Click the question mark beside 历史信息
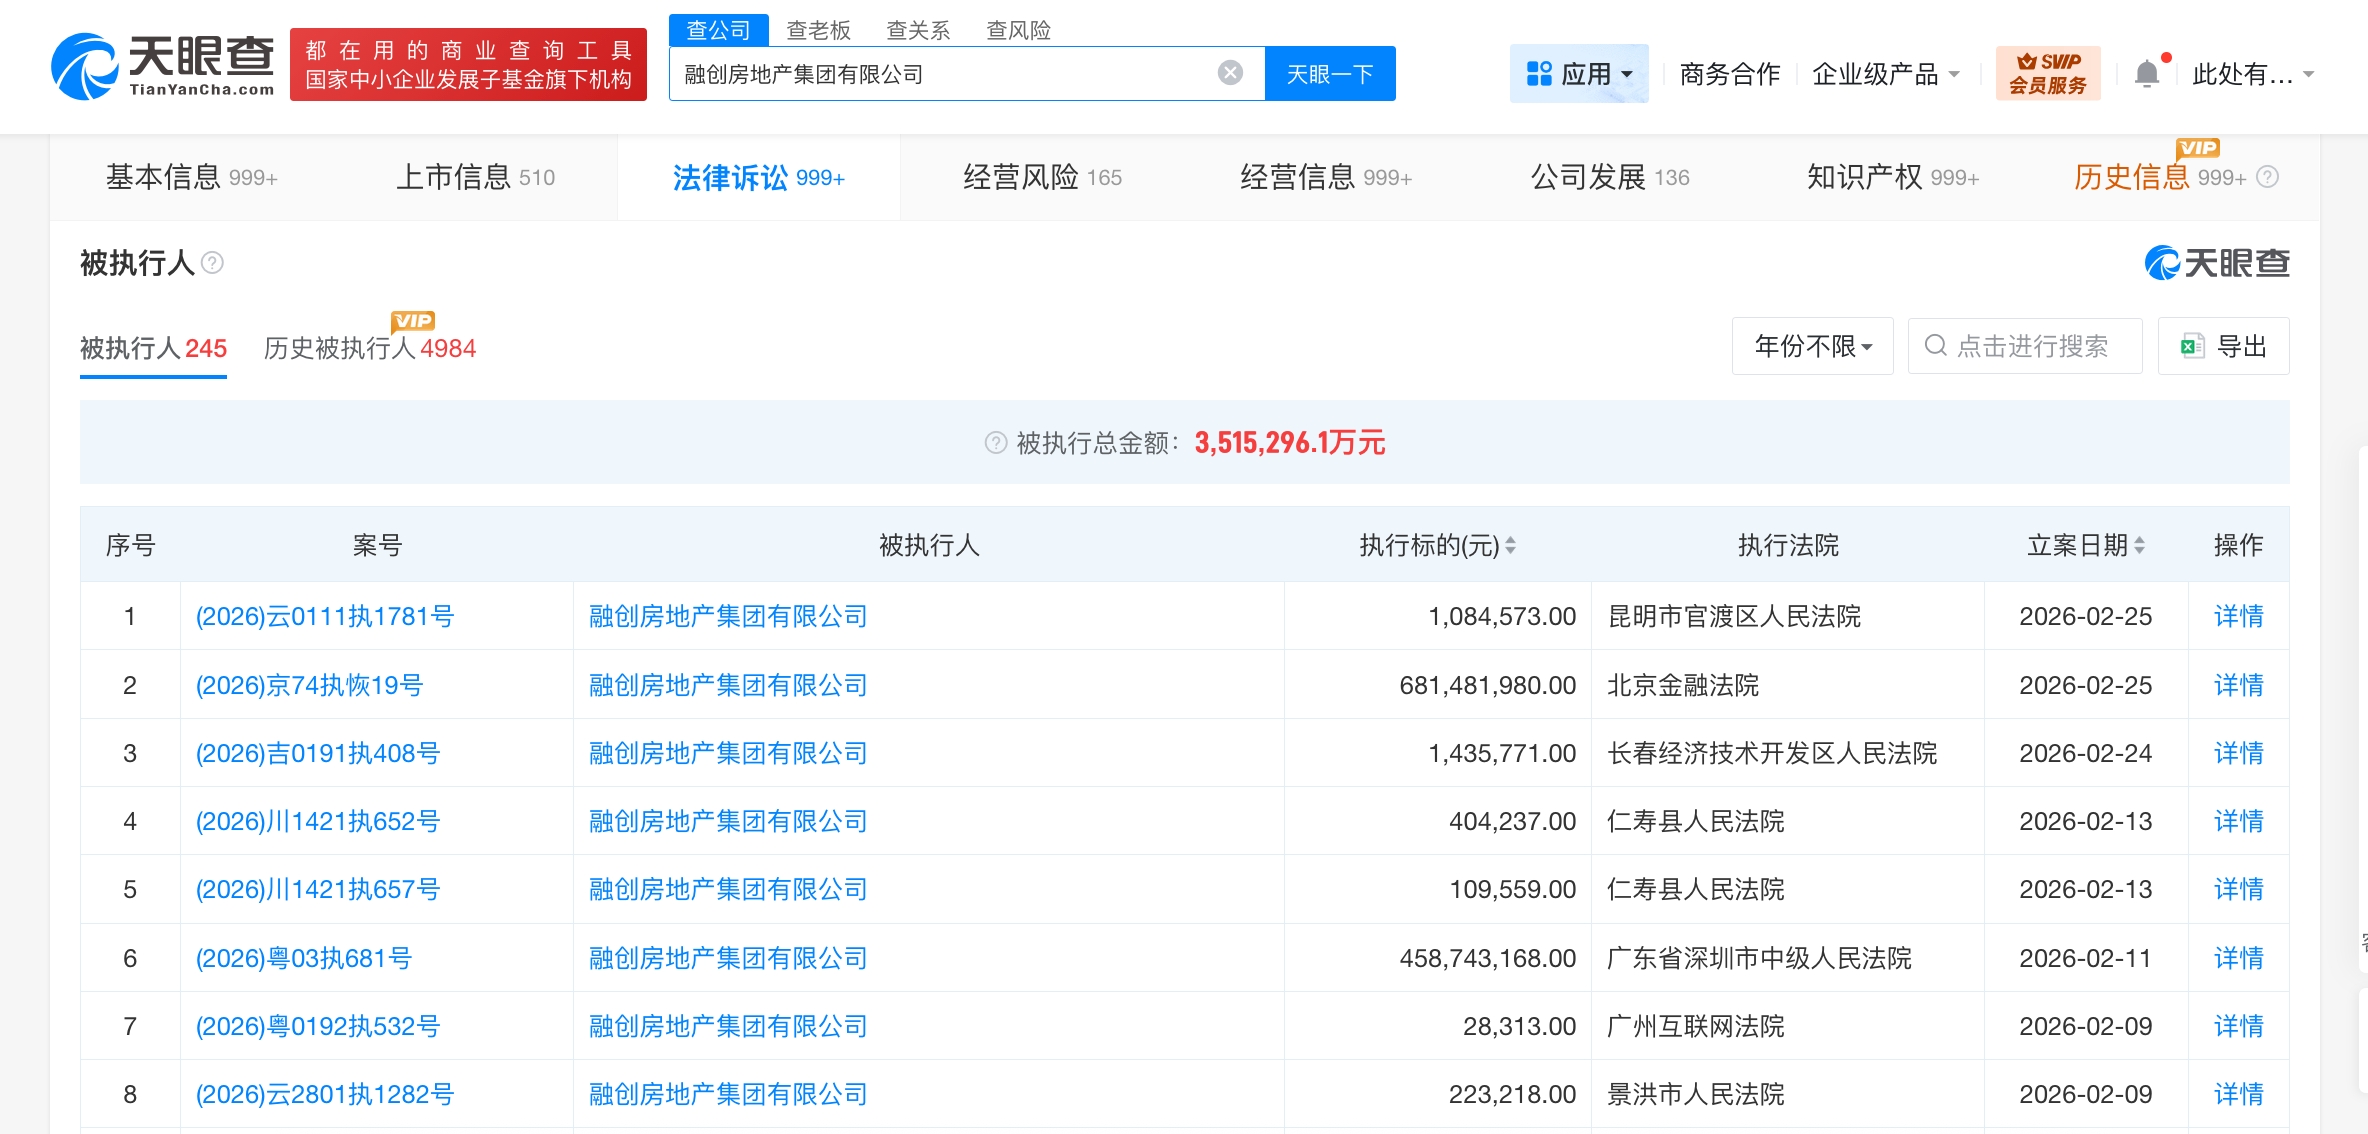This screenshot has height=1134, width=2368. [x=2266, y=177]
